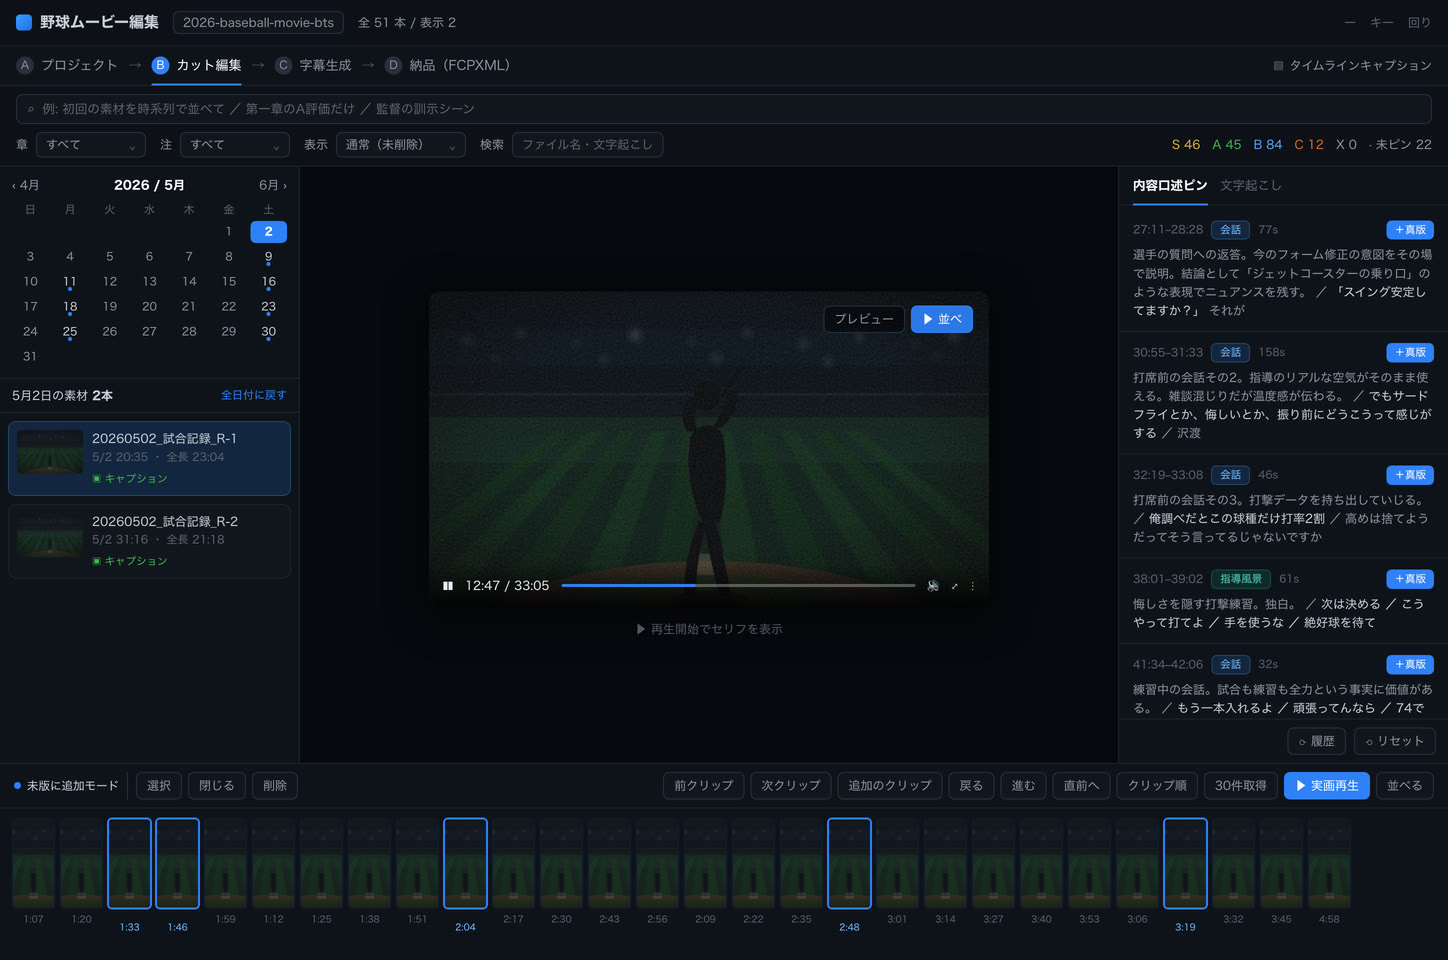Screen dimensions: 1448x960
Task: Click the step A circle icon
Action: pos(25,65)
